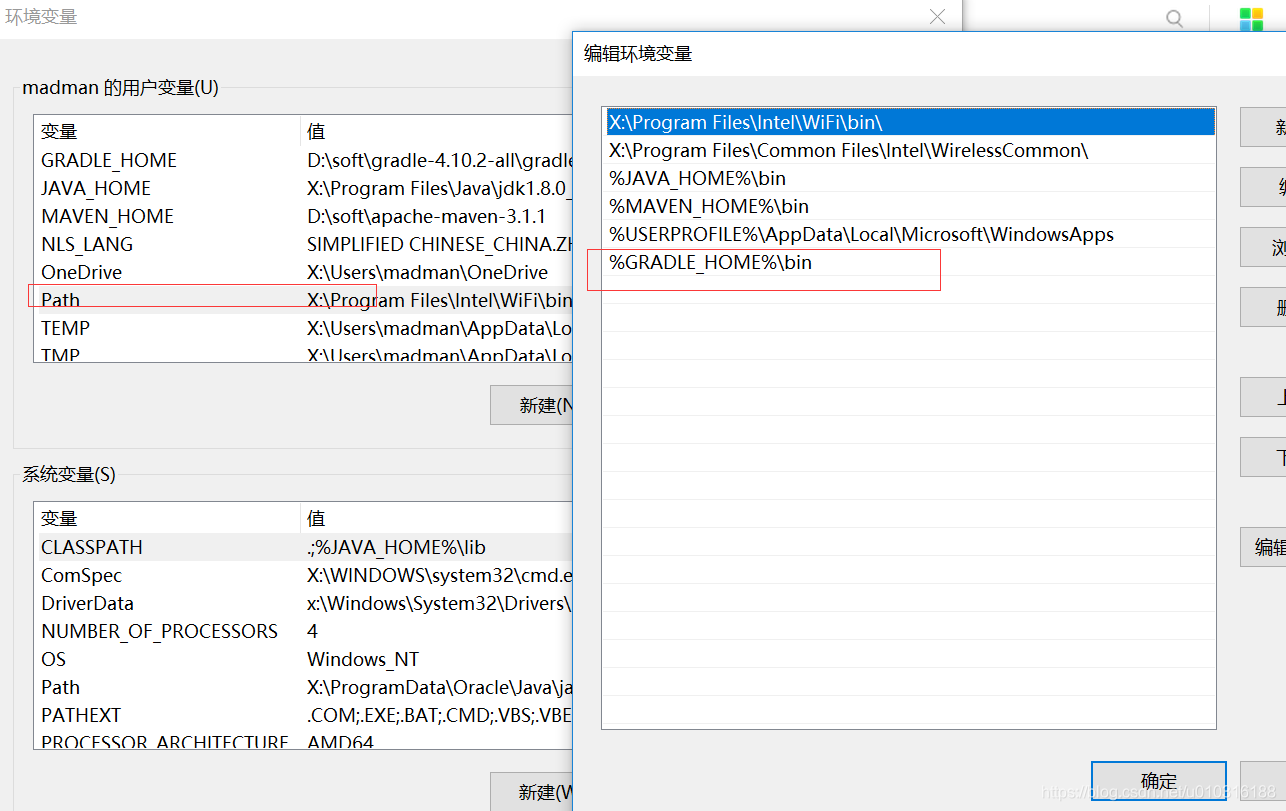Click the X:\Program Files\Java\jdk1.8.0 value cell
This screenshot has height=811, width=1286.
coord(437,188)
